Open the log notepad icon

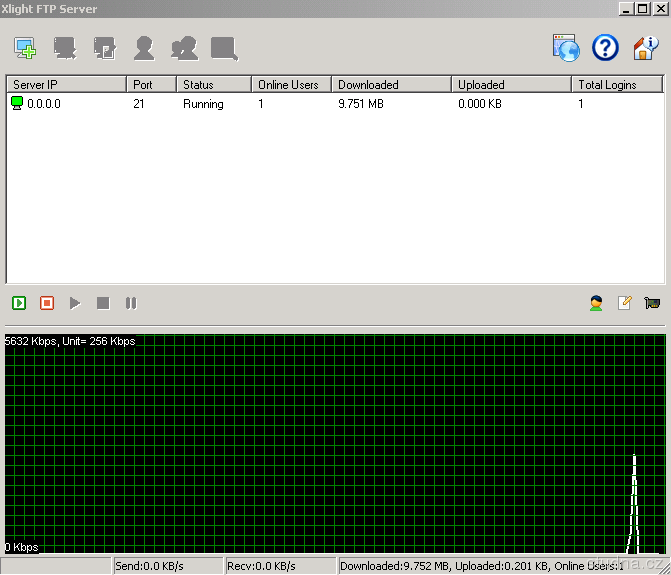coord(624,303)
